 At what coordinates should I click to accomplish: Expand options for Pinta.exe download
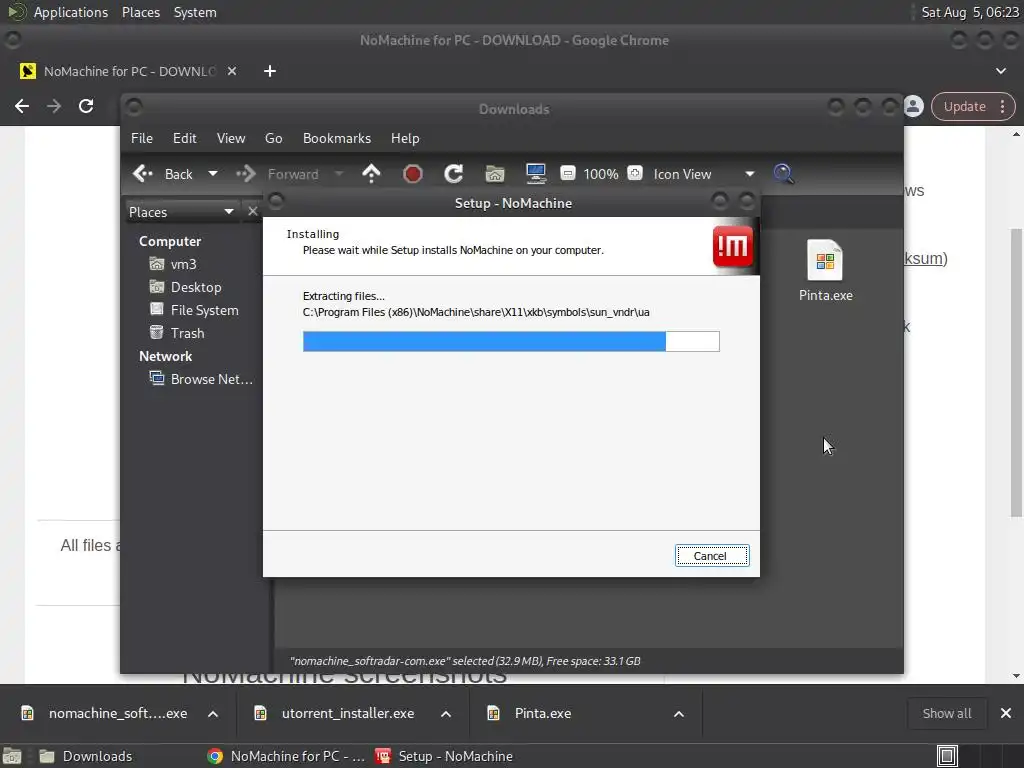[679, 714]
